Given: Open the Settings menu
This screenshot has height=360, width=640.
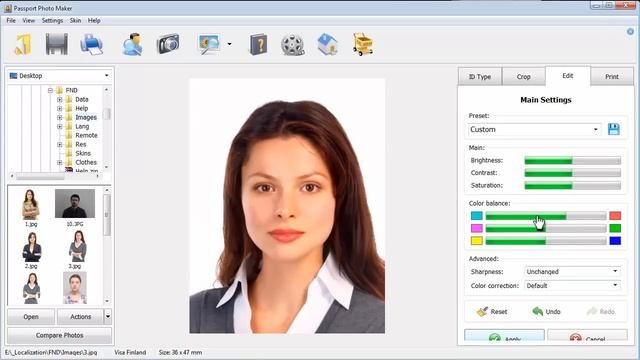Looking at the screenshot, I should click(x=52, y=20).
